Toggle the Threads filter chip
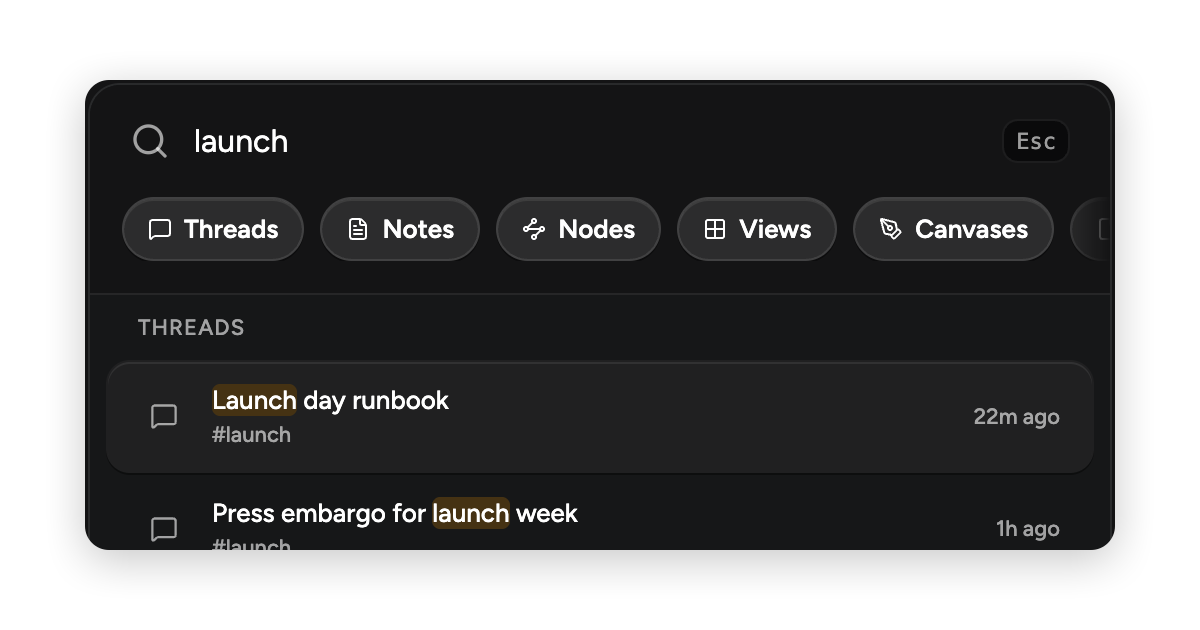 [x=213, y=229]
